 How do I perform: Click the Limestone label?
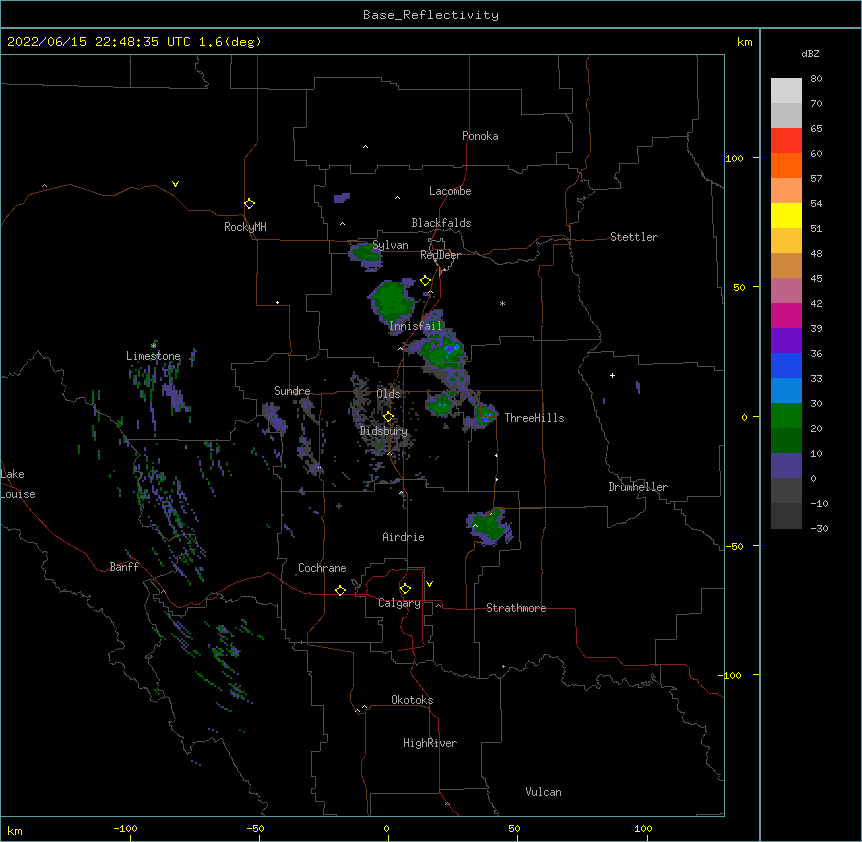click(153, 356)
